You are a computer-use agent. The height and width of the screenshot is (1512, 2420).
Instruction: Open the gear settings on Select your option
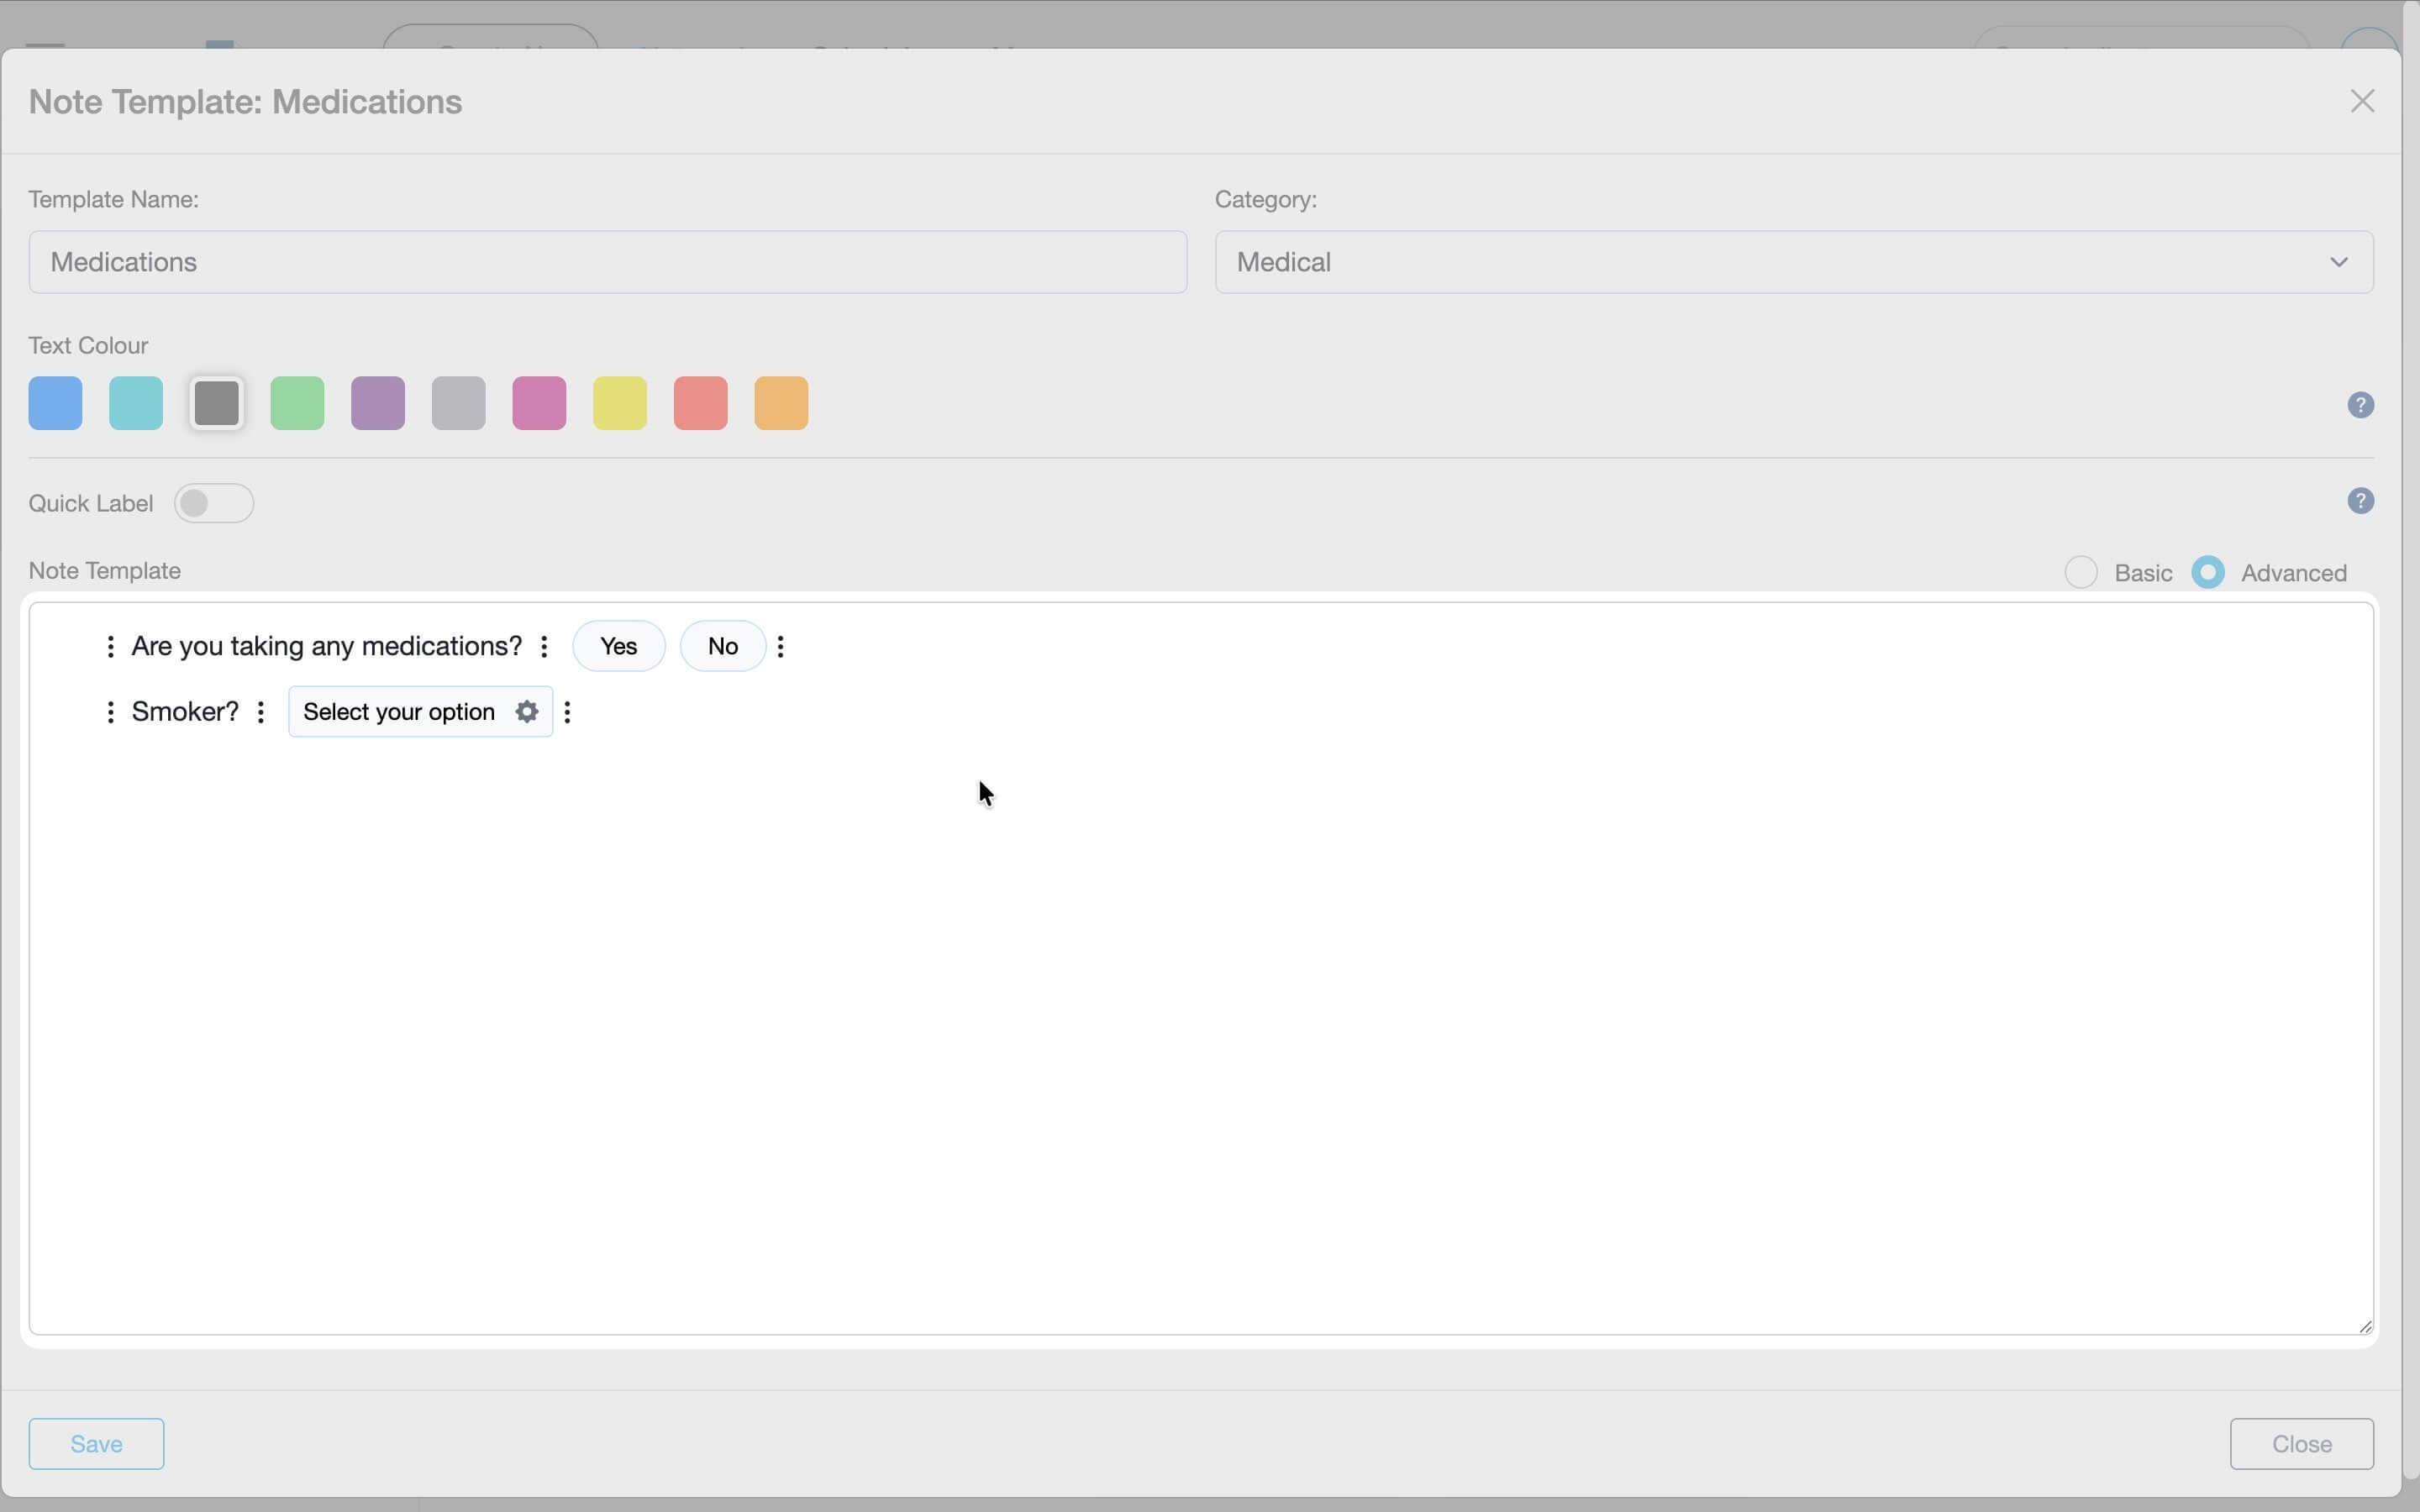click(527, 711)
